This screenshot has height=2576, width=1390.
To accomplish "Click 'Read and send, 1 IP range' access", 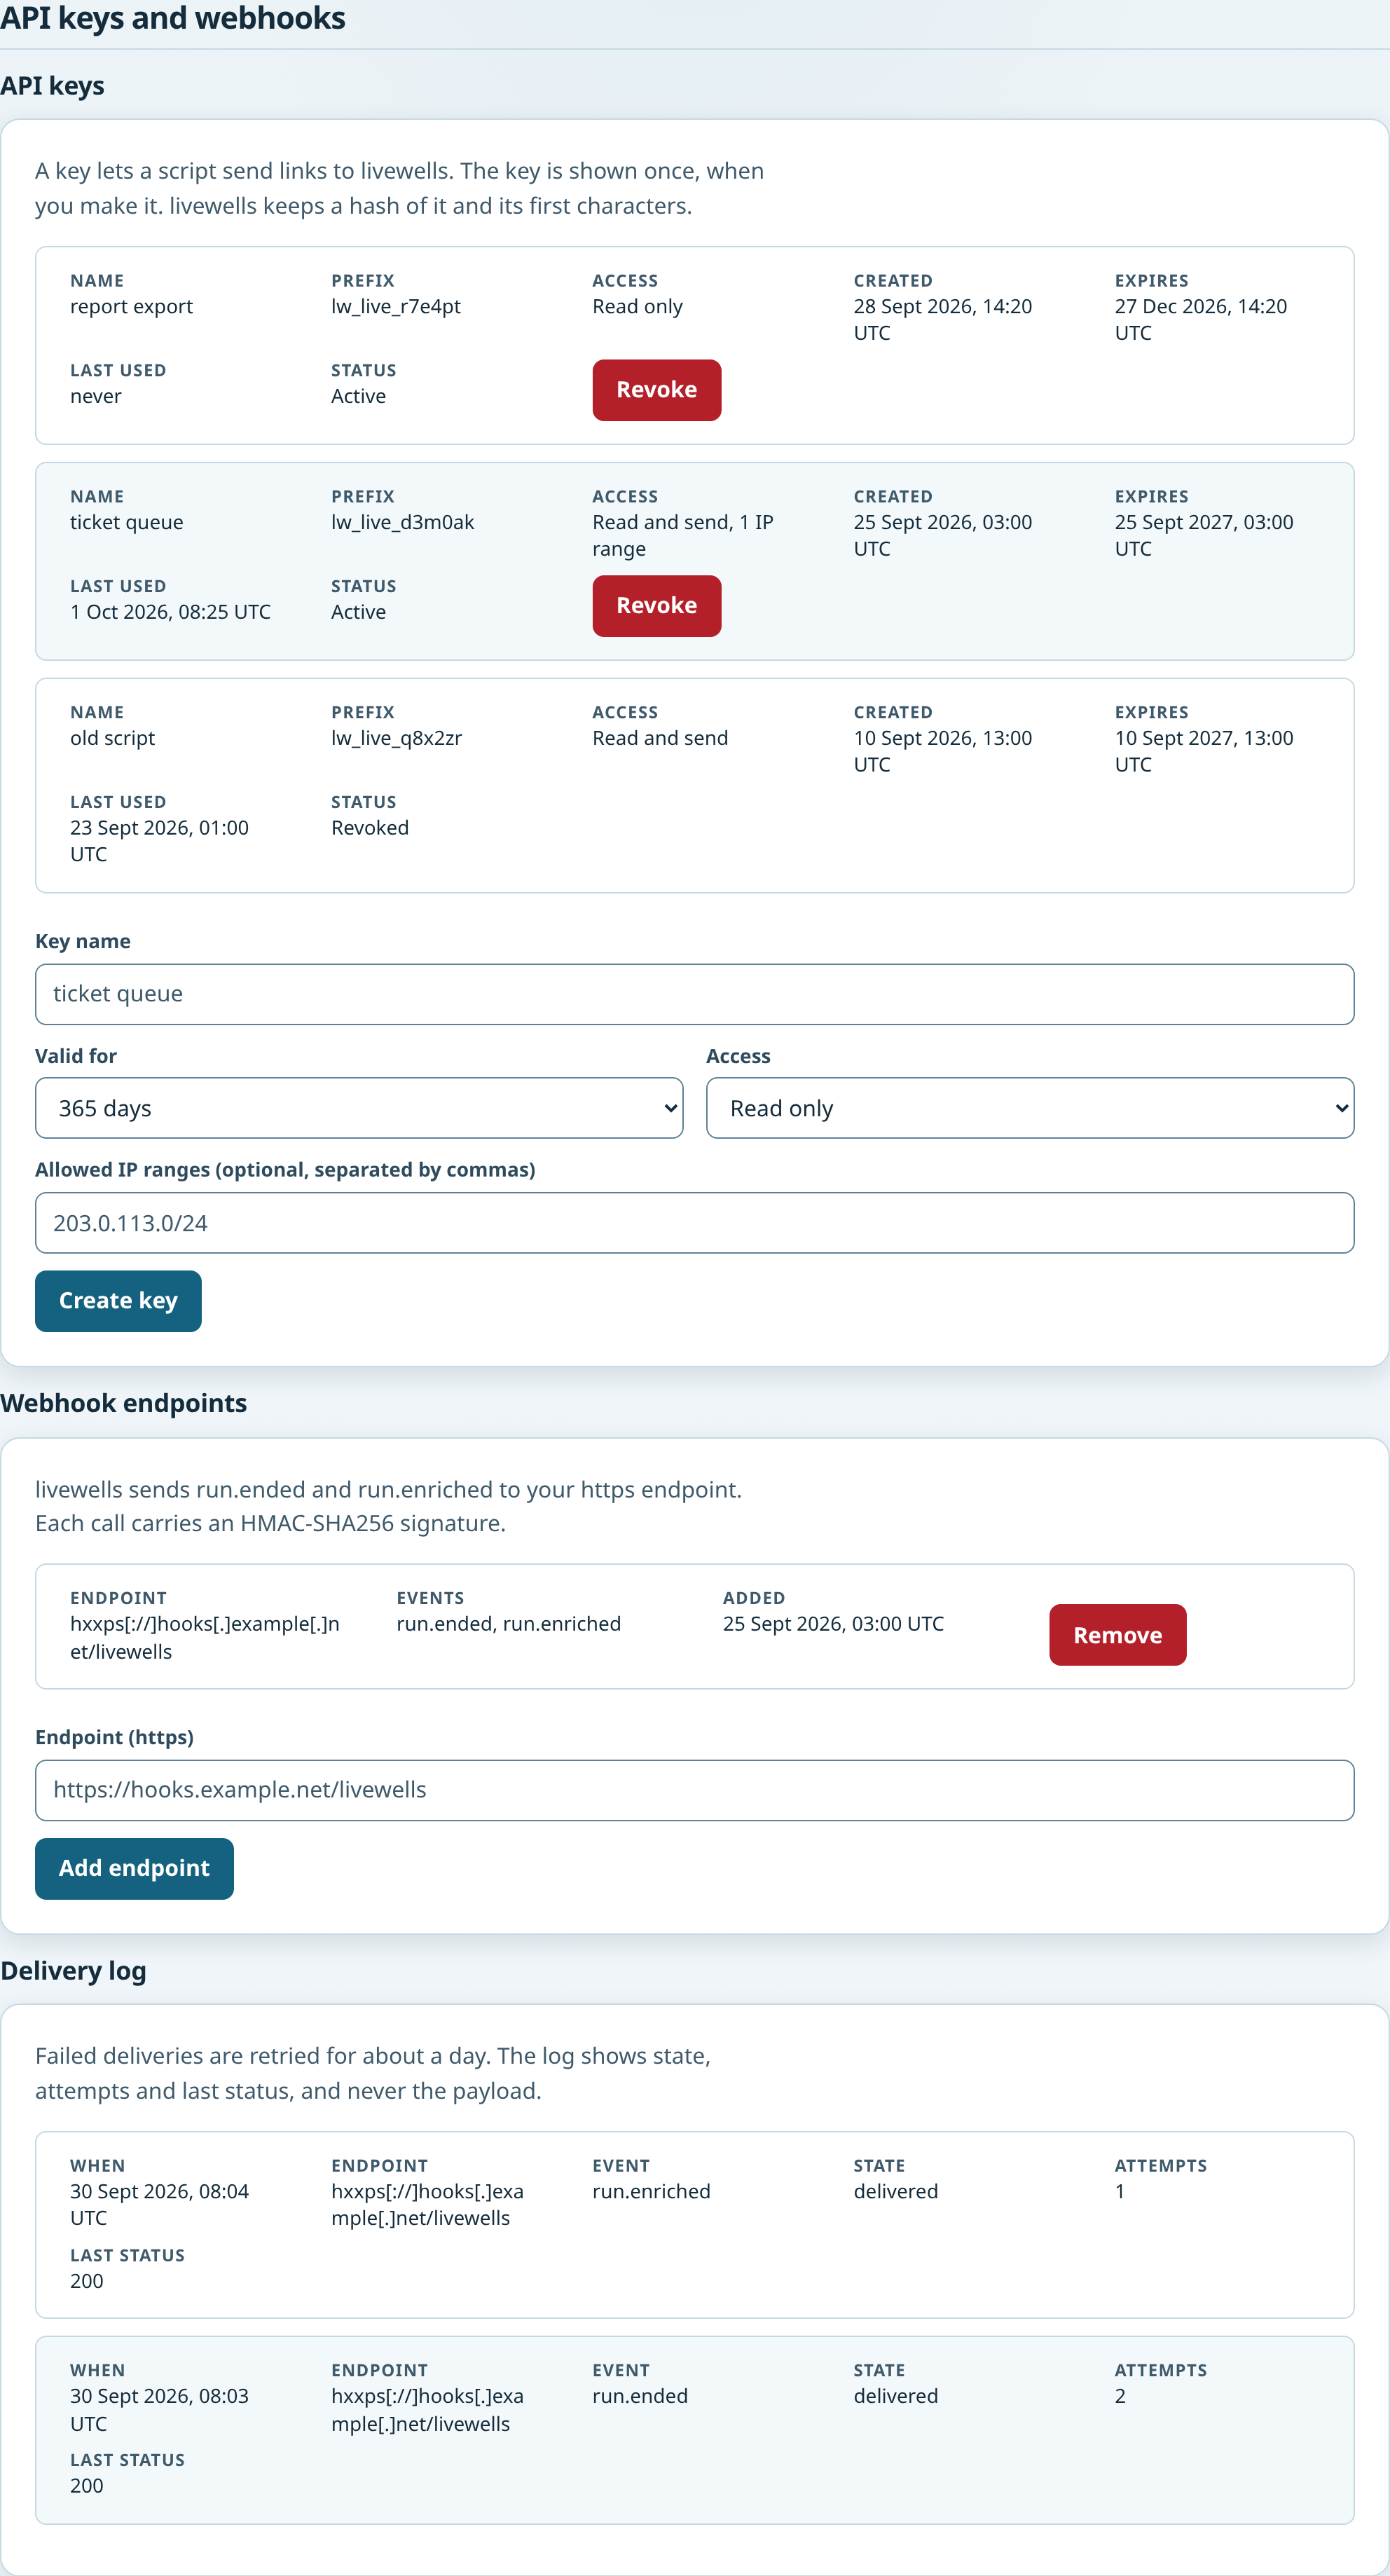I will pyautogui.click(x=683, y=536).
